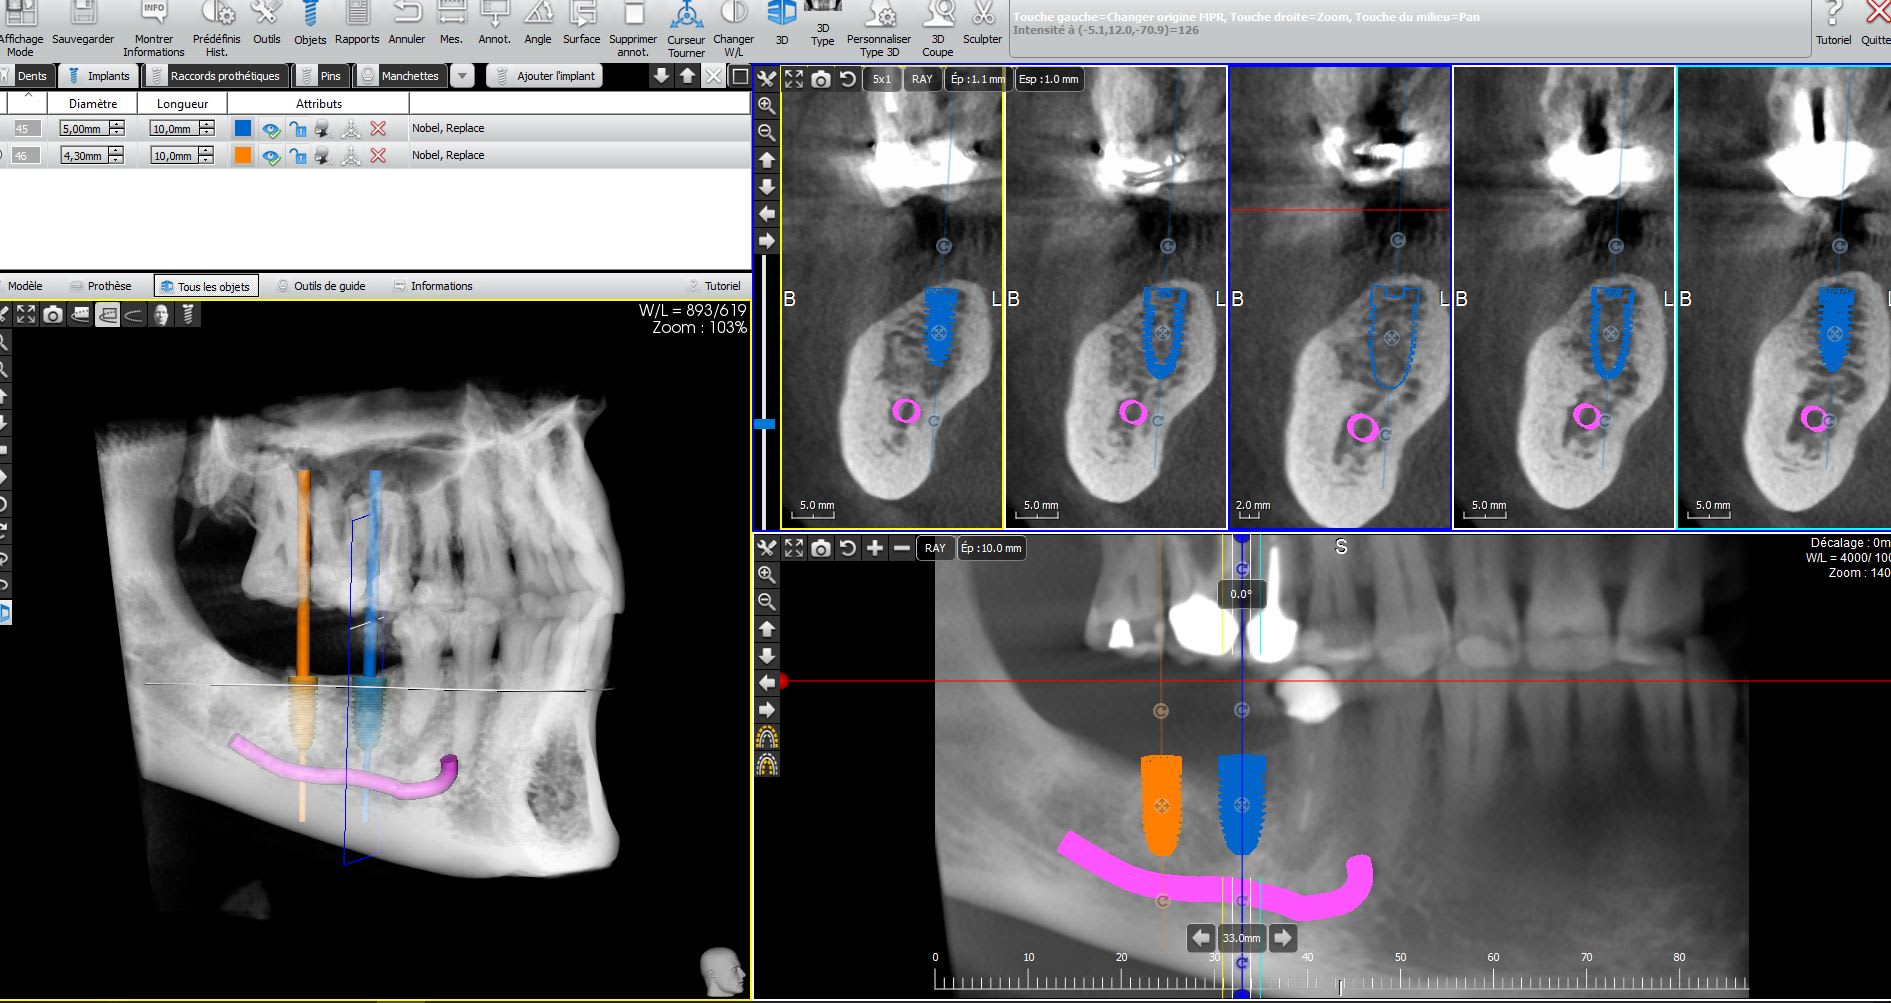Toggle the lock on implant 45
The width and height of the screenshot is (1891, 1003).
click(297, 129)
